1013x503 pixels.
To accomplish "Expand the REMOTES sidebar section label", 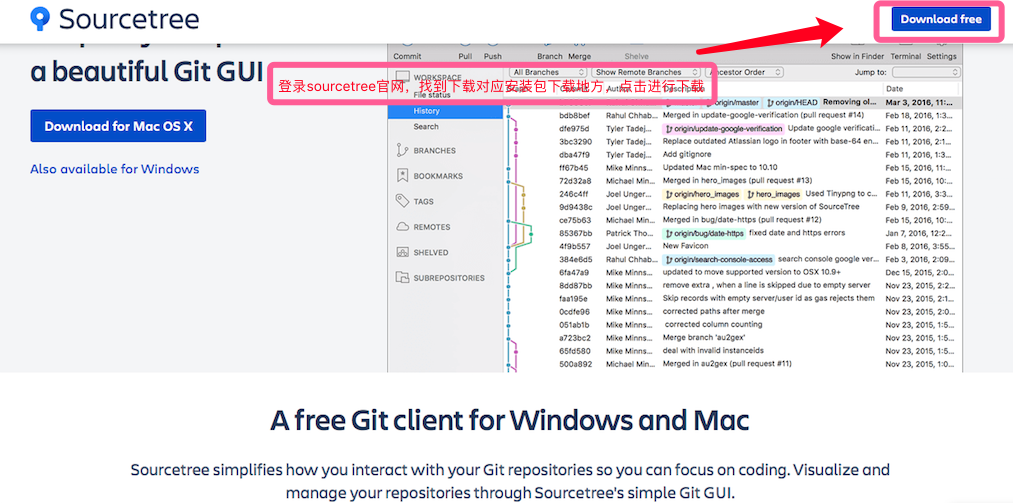I will (432, 227).
